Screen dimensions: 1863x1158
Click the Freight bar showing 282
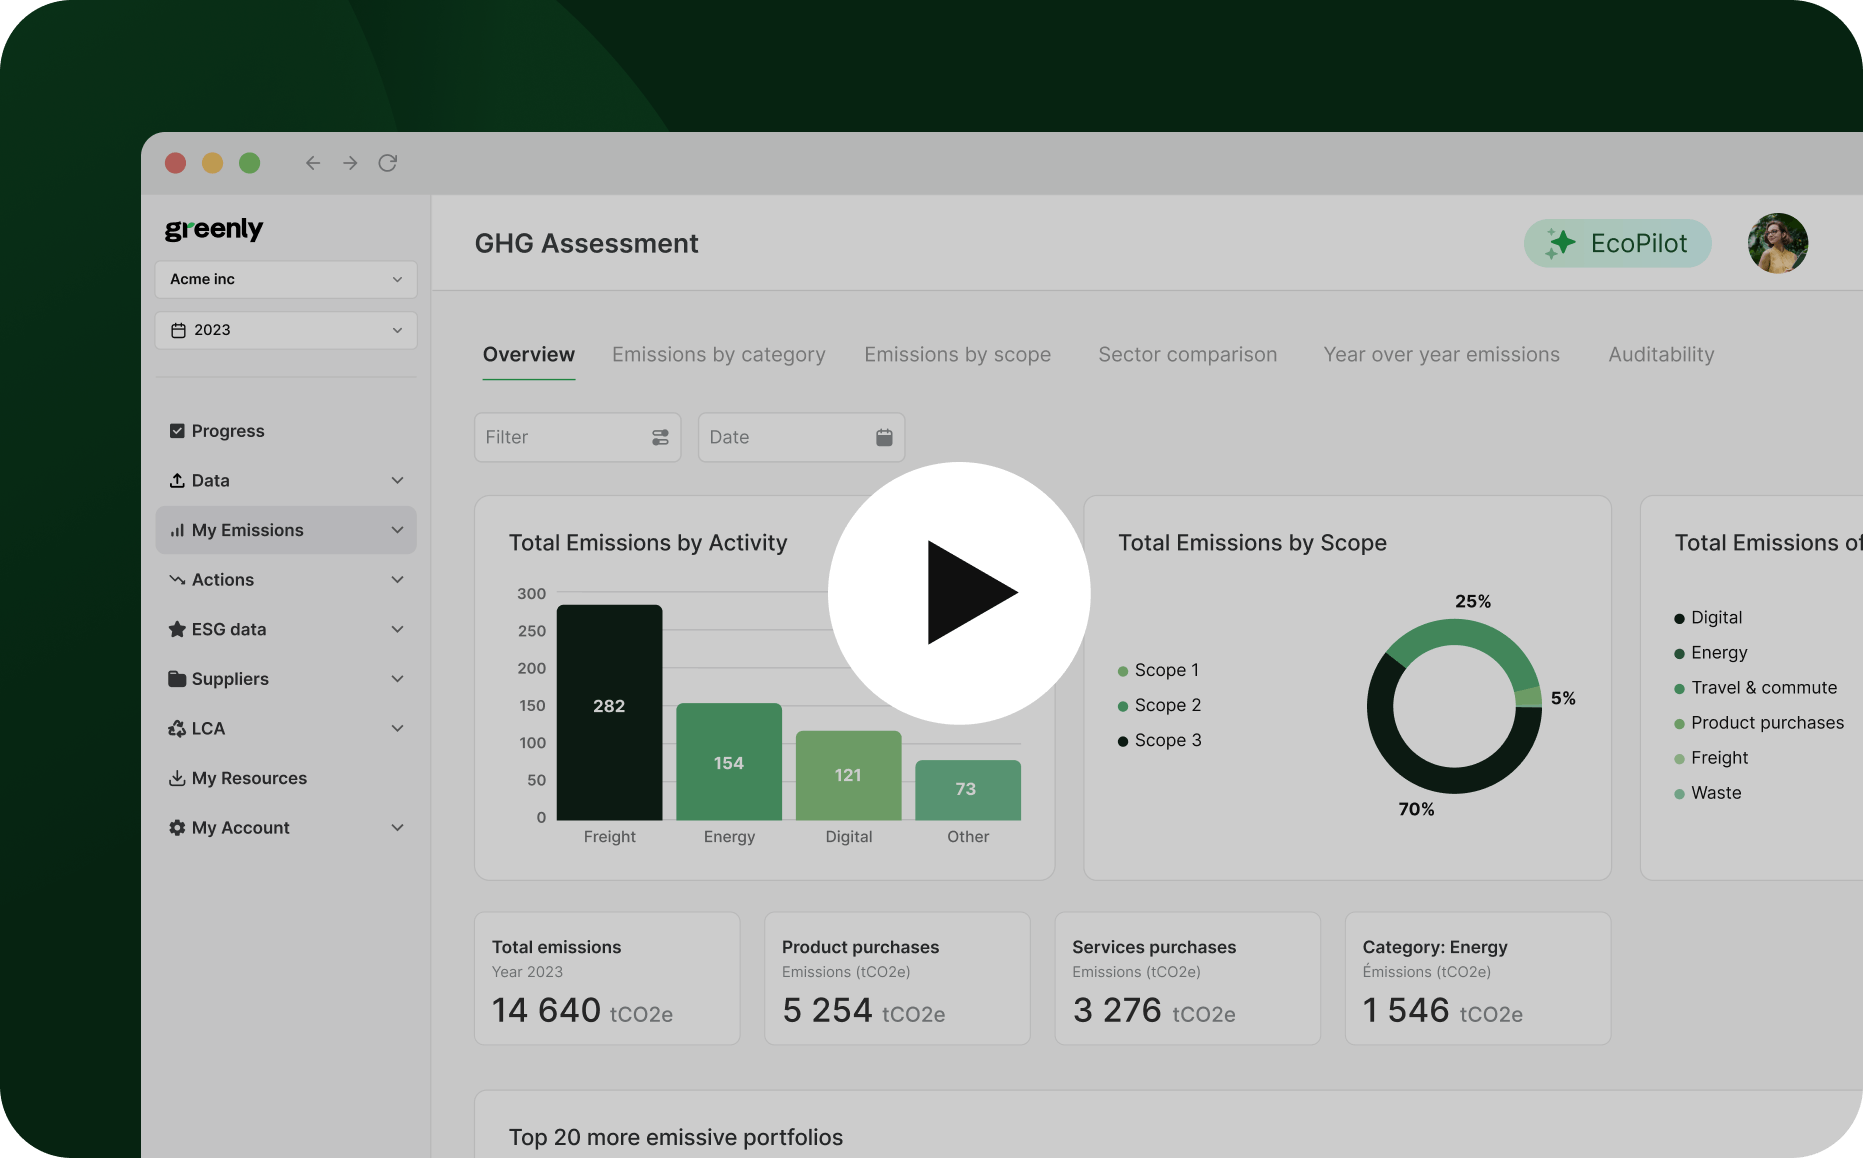click(x=609, y=712)
